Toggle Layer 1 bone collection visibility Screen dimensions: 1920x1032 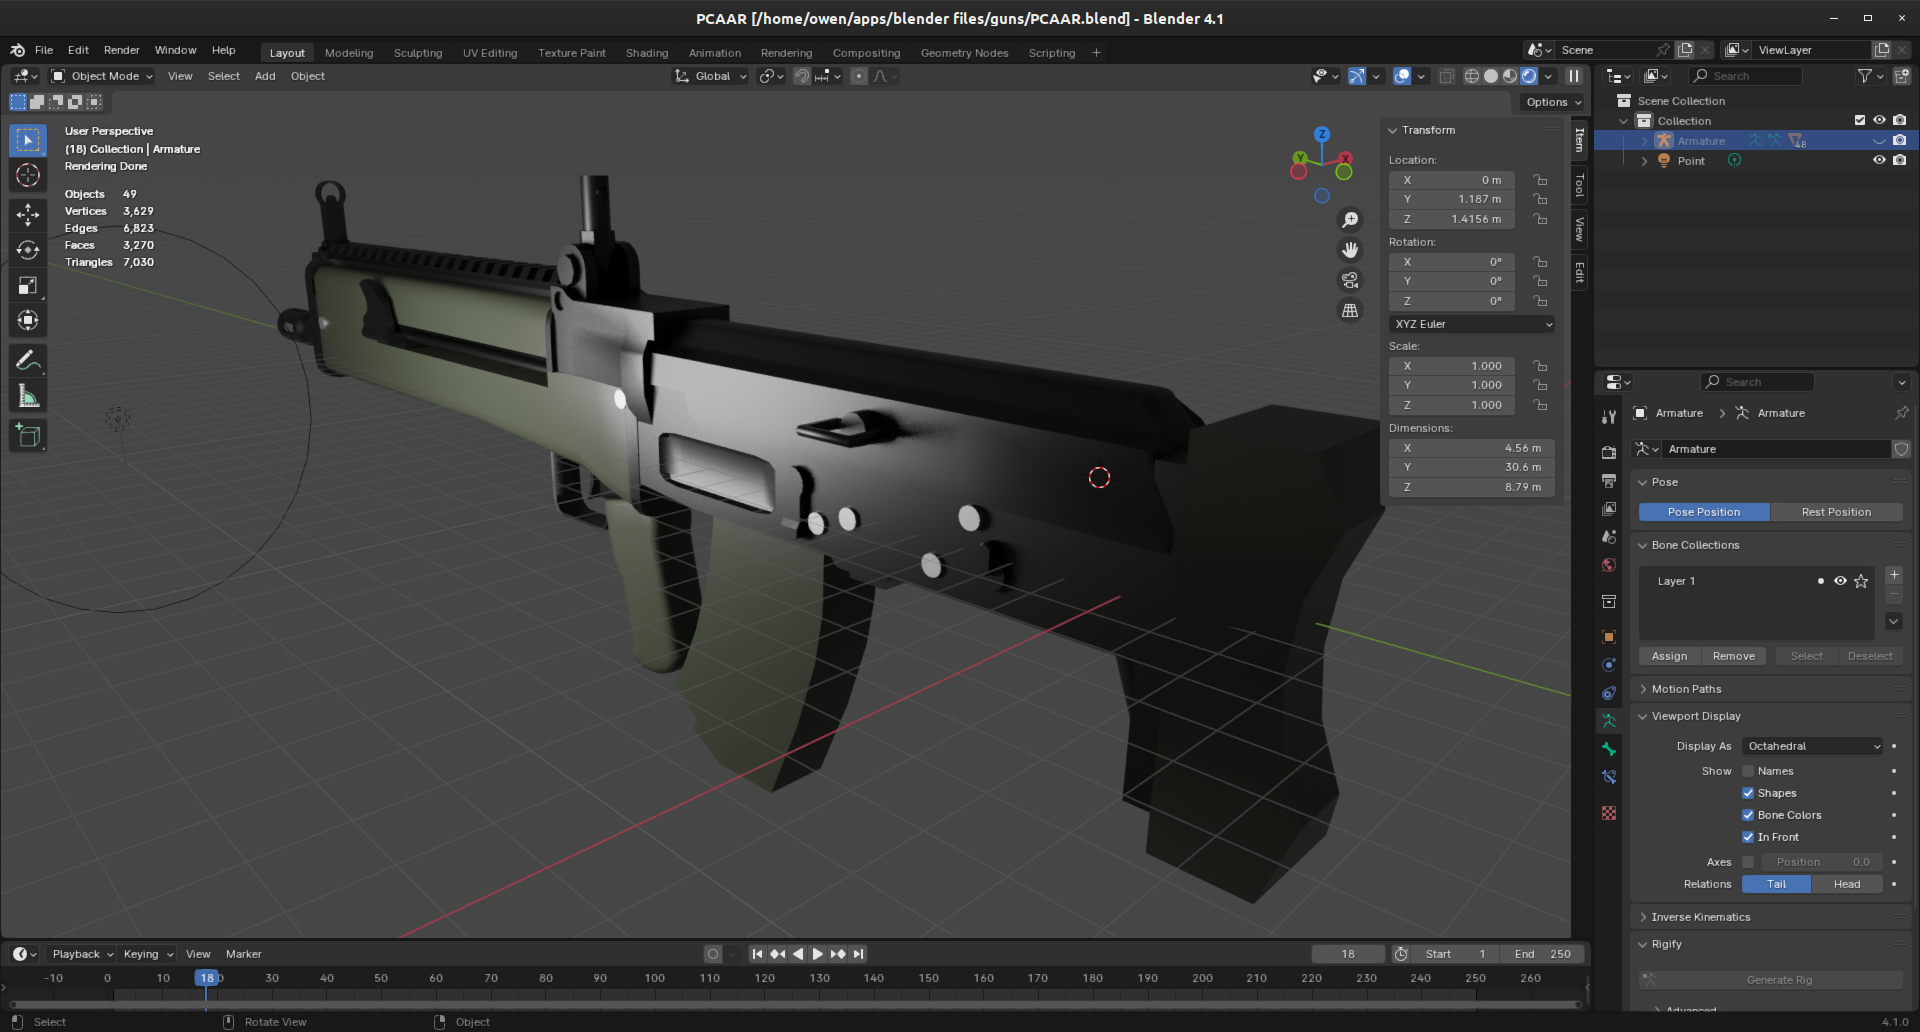(x=1840, y=581)
